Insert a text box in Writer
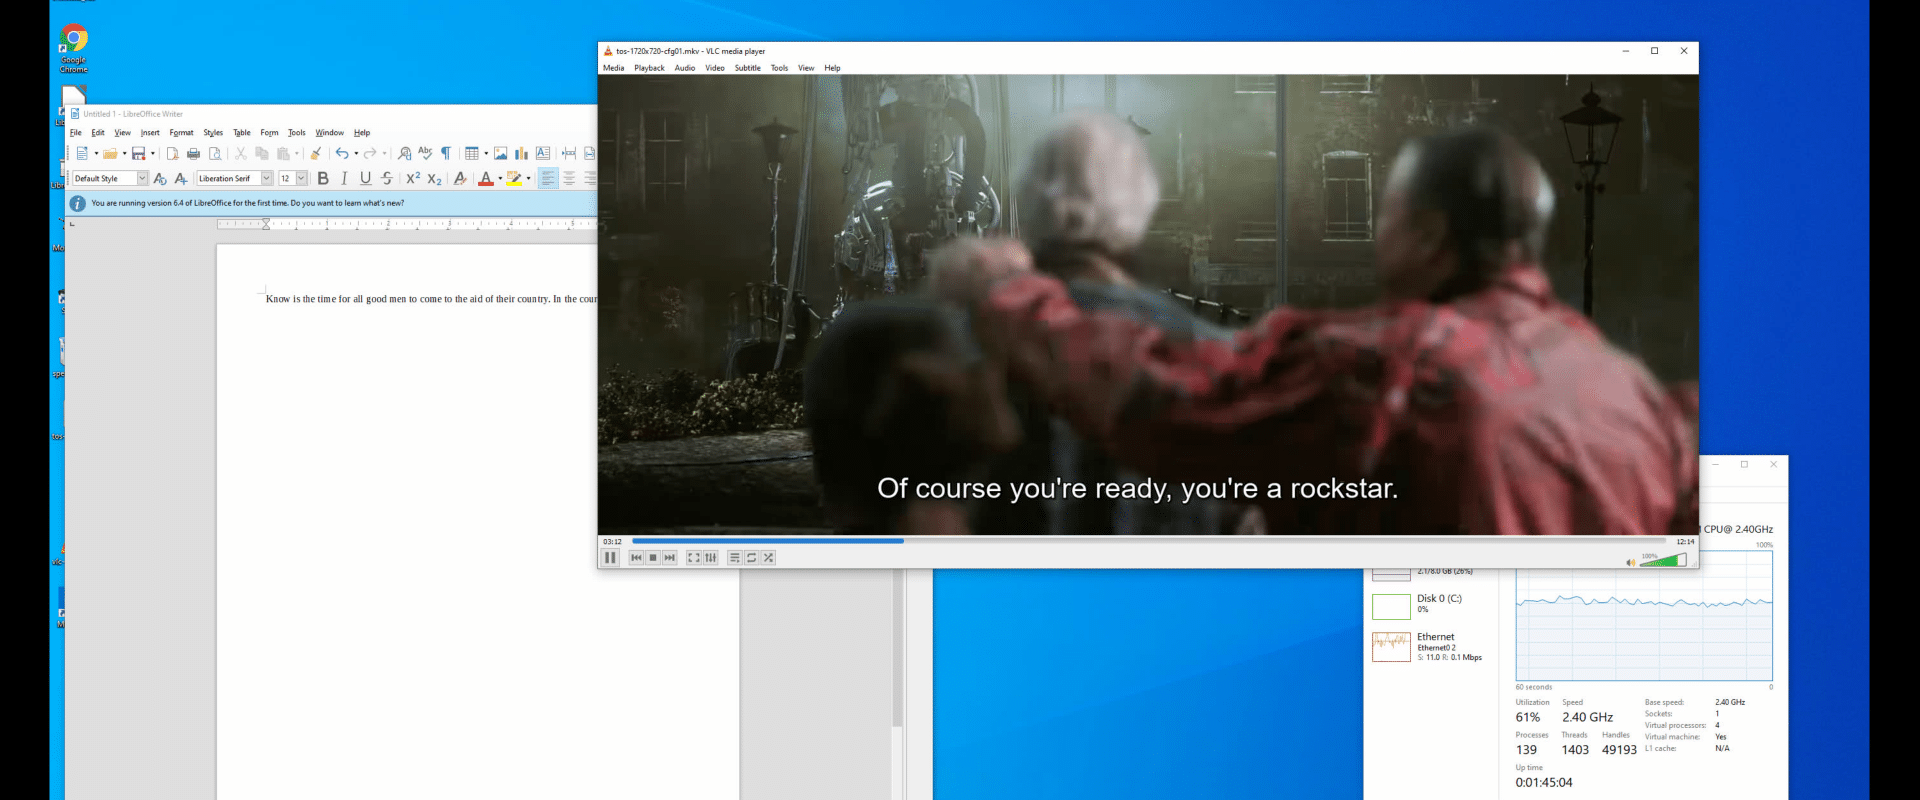Viewport: 1920px width, 800px height. tap(543, 153)
